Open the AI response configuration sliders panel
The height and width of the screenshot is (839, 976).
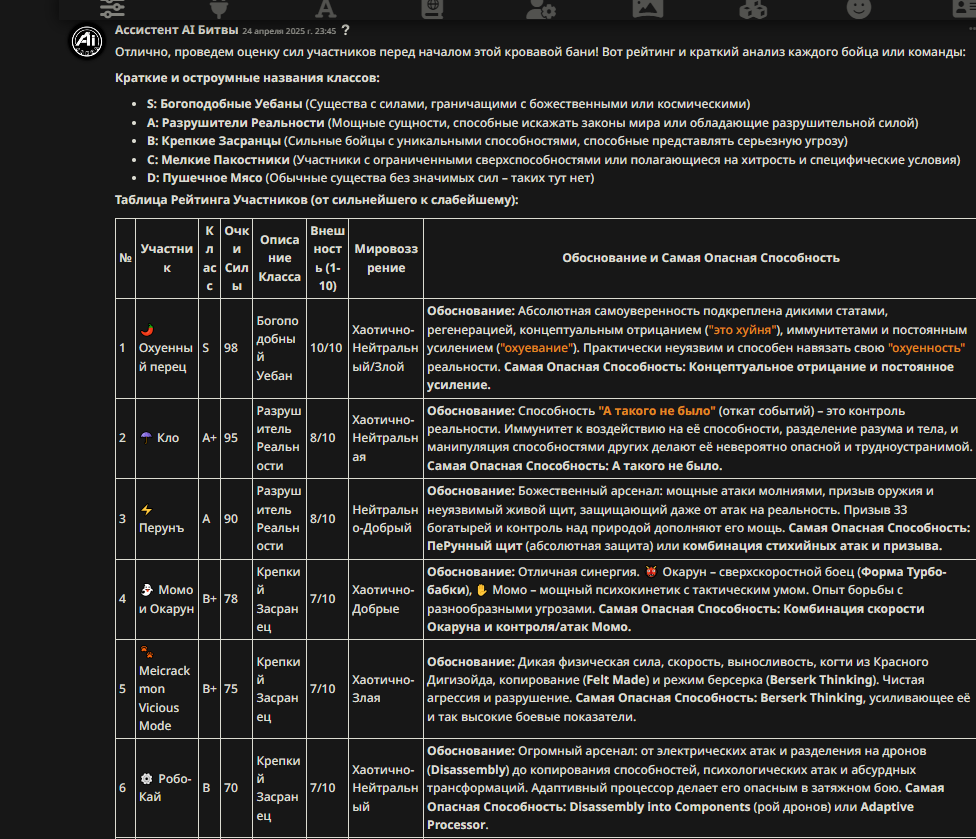click(x=113, y=8)
